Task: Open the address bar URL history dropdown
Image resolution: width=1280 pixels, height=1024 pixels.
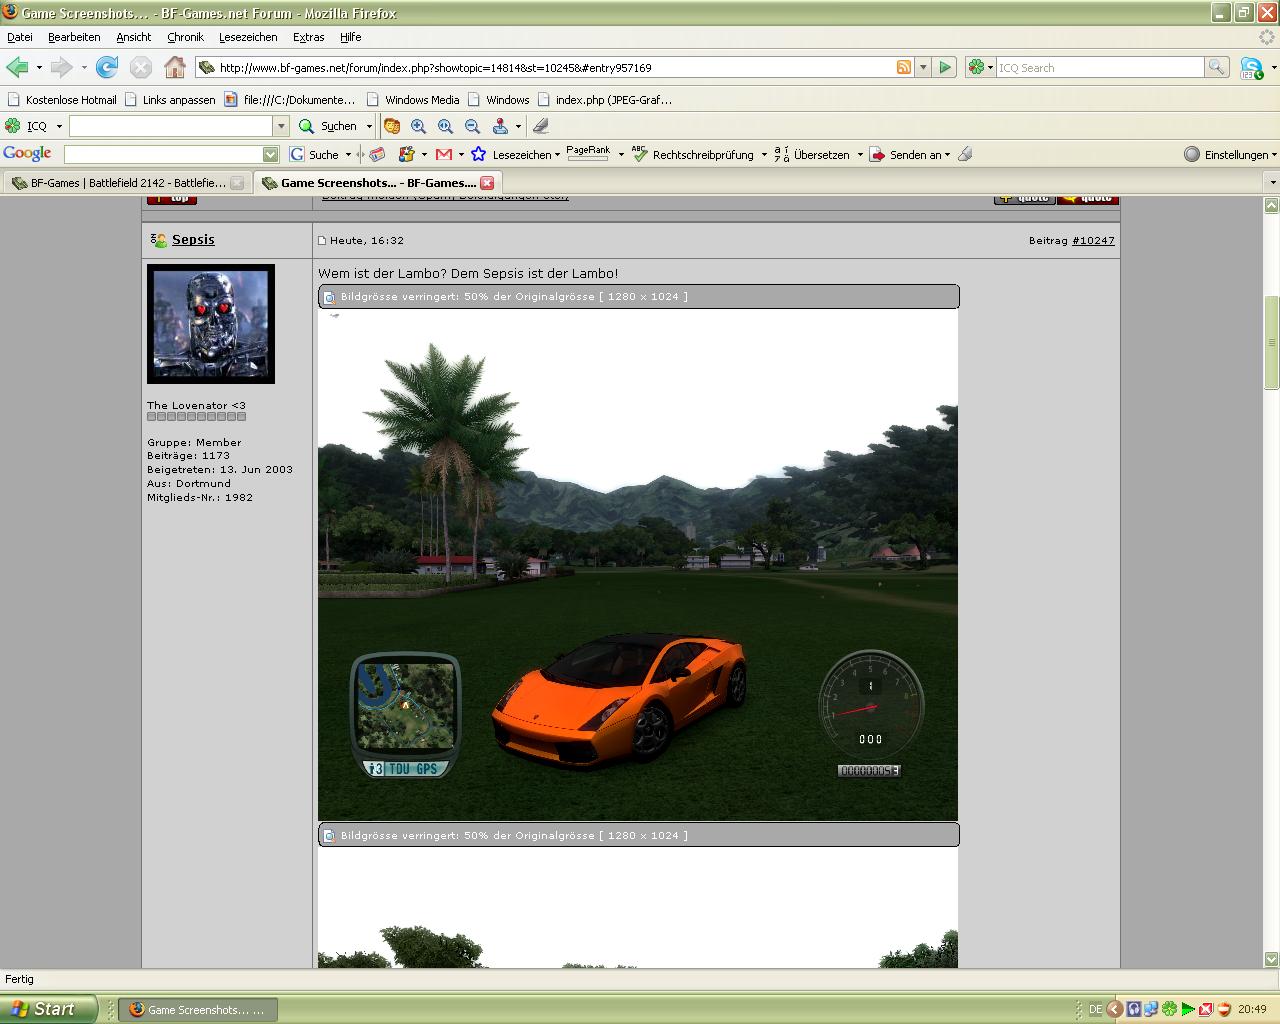Action: tap(923, 67)
